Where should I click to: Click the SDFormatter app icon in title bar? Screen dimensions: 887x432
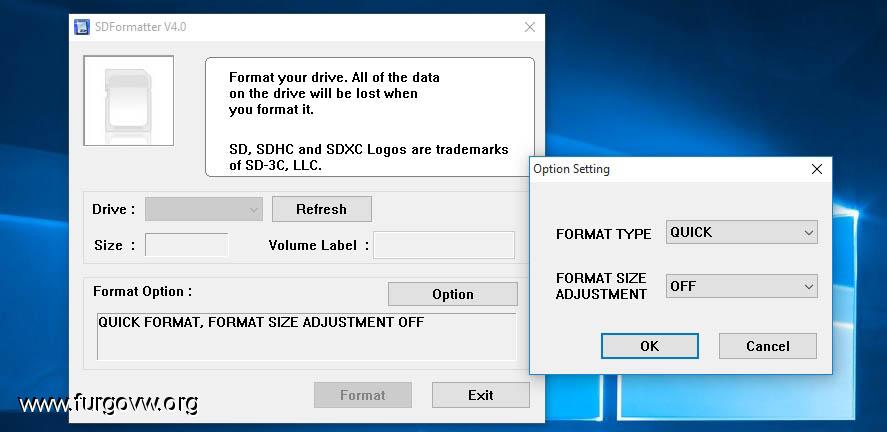(x=82, y=27)
